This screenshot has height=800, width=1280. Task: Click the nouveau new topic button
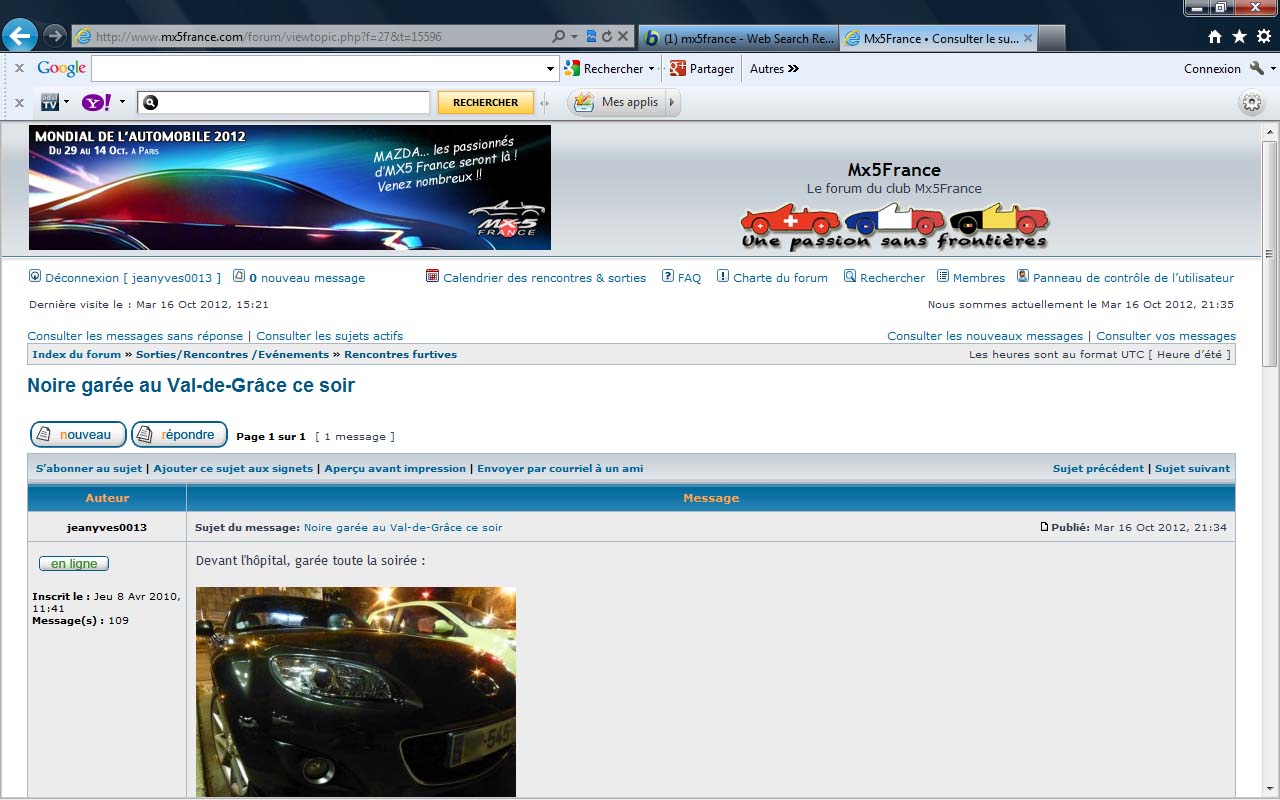(78, 435)
